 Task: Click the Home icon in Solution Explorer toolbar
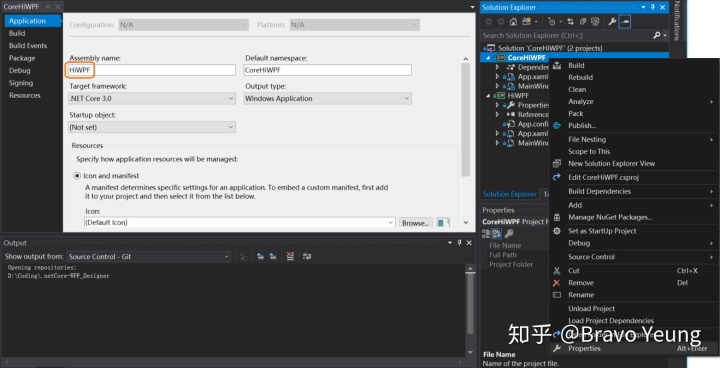[513, 22]
